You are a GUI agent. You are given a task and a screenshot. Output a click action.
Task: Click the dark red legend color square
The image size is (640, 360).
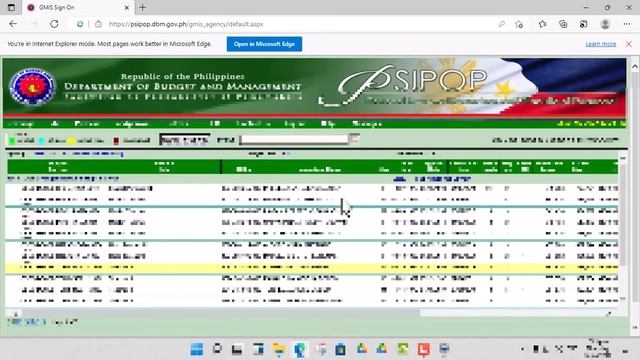pyautogui.click(x=116, y=141)
